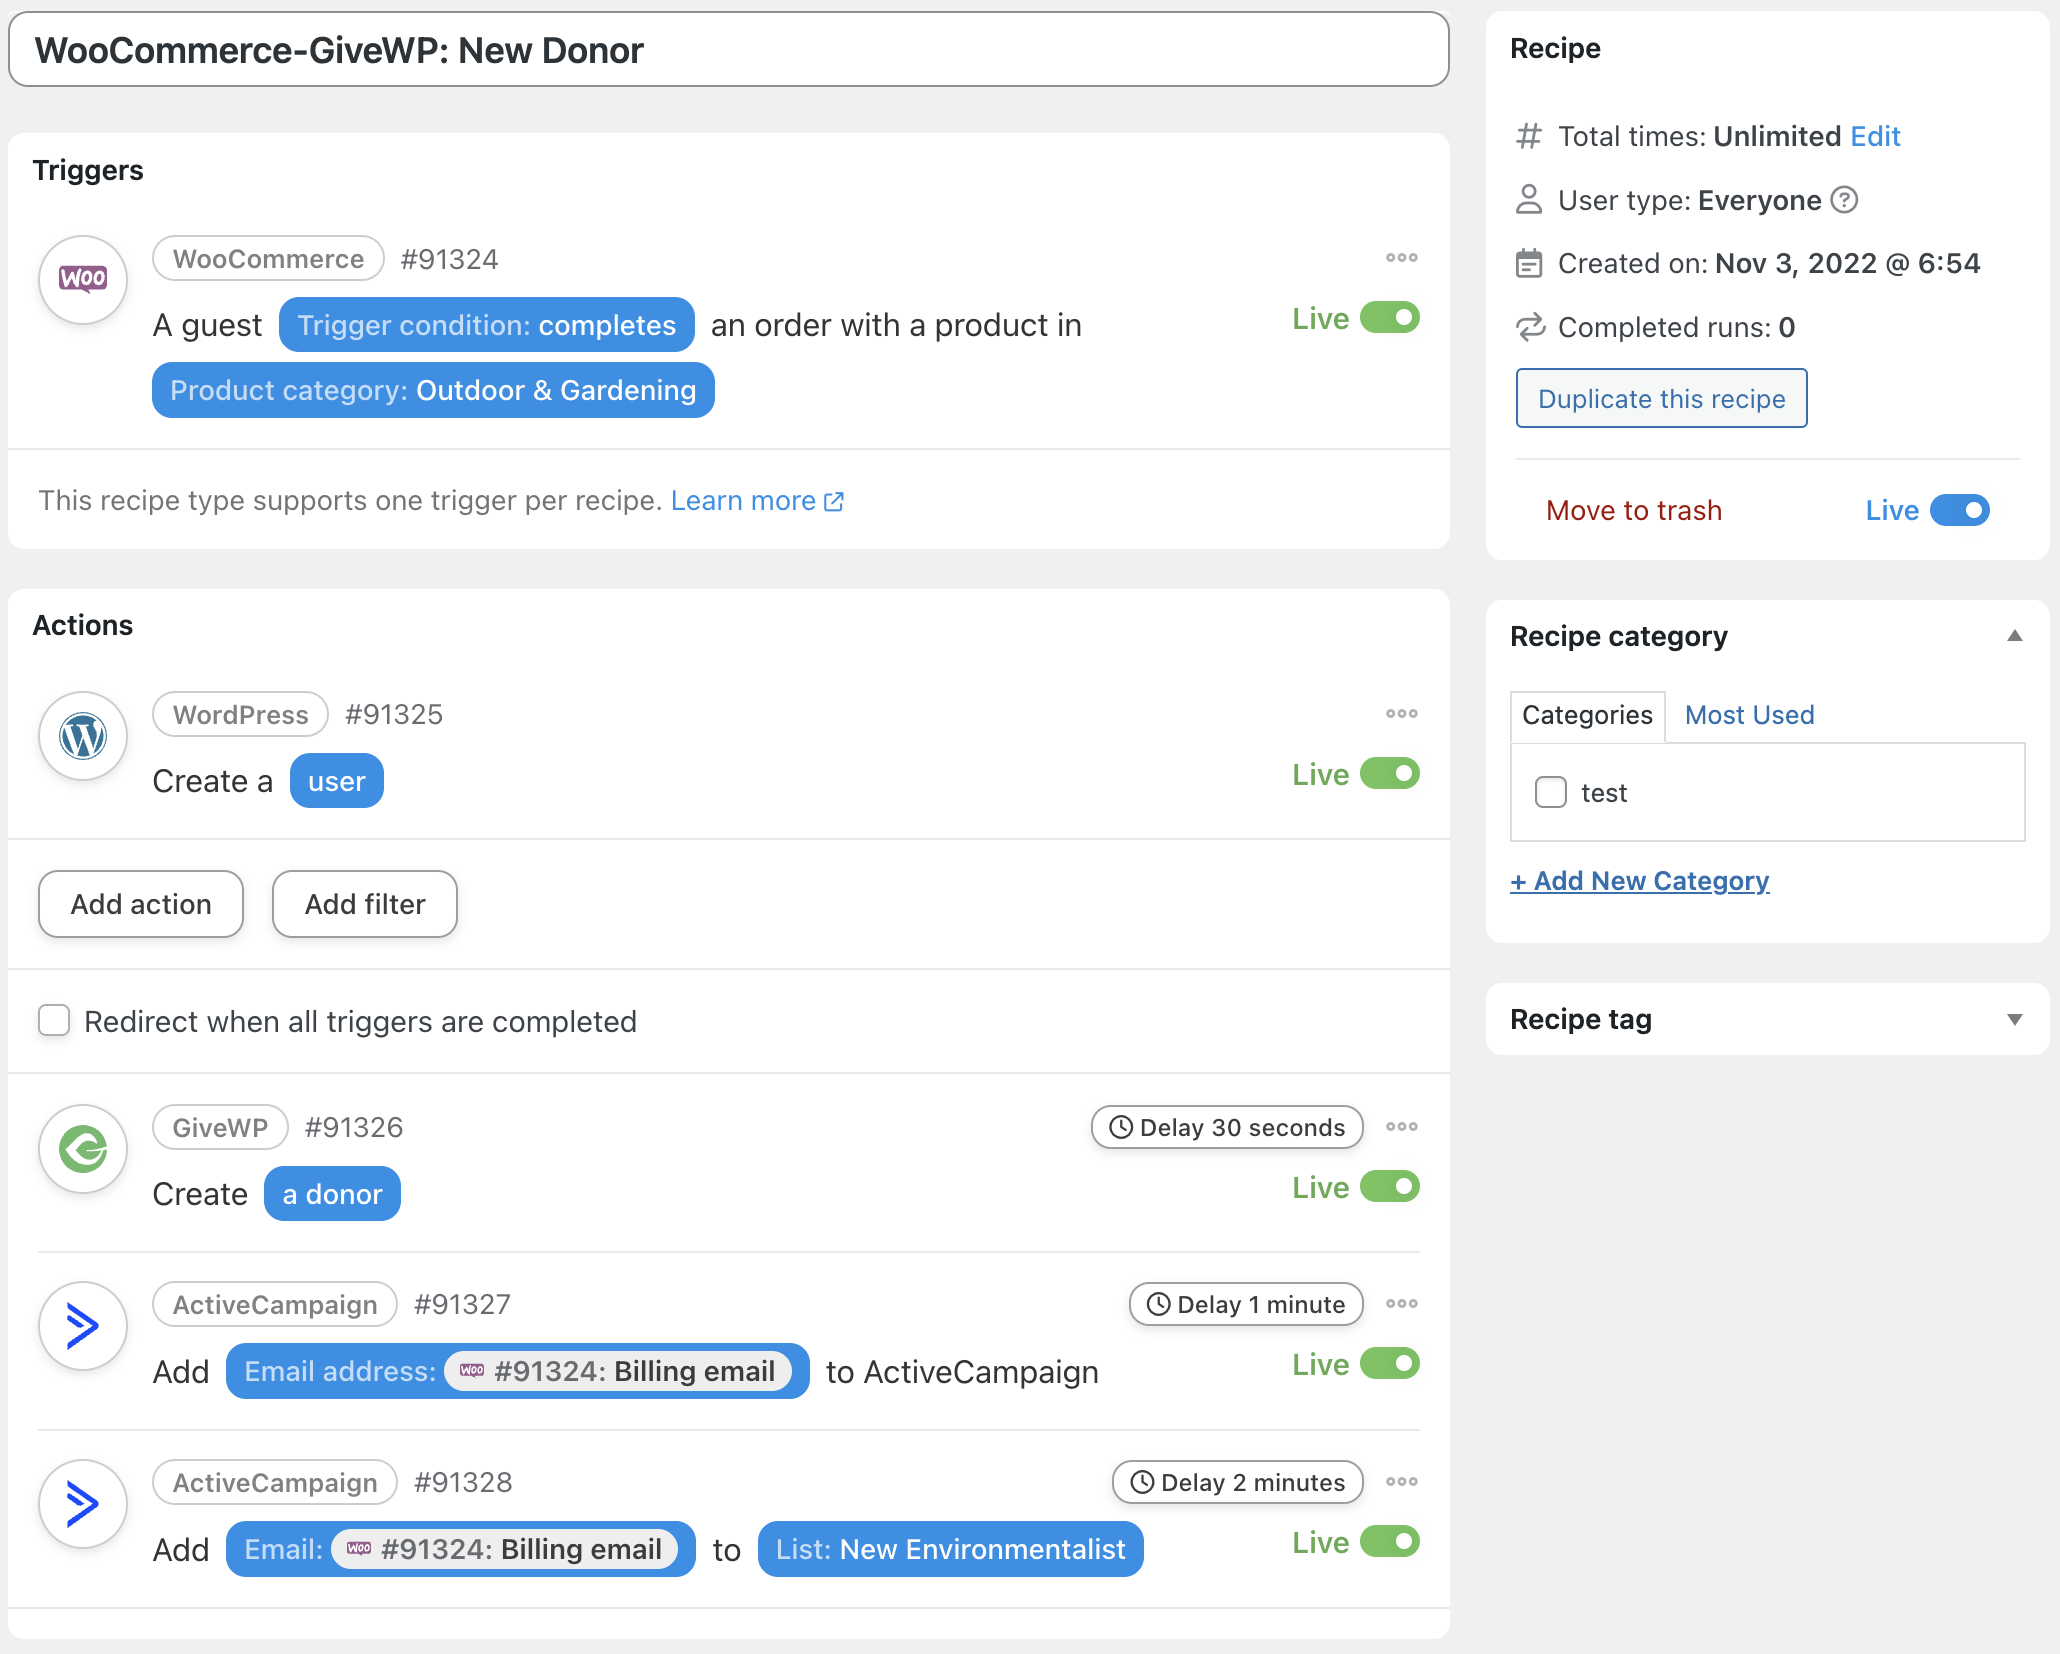
Task: Collapse the Recipe category panel
Action: pyautogui.click(x=2015, y=636)
